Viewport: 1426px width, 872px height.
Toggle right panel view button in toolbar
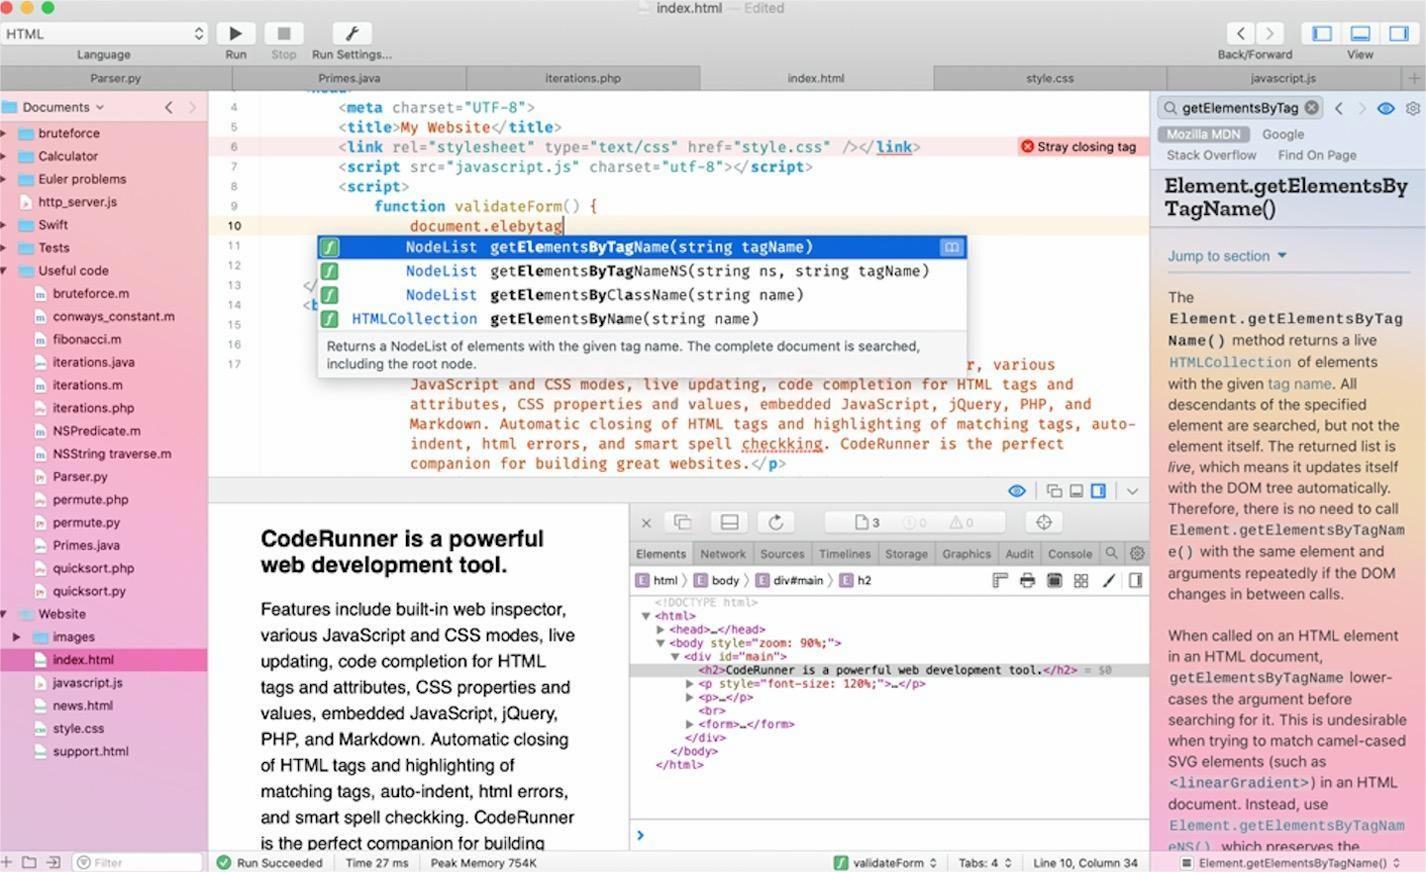pyautogui.click(x=1398, y=33)
